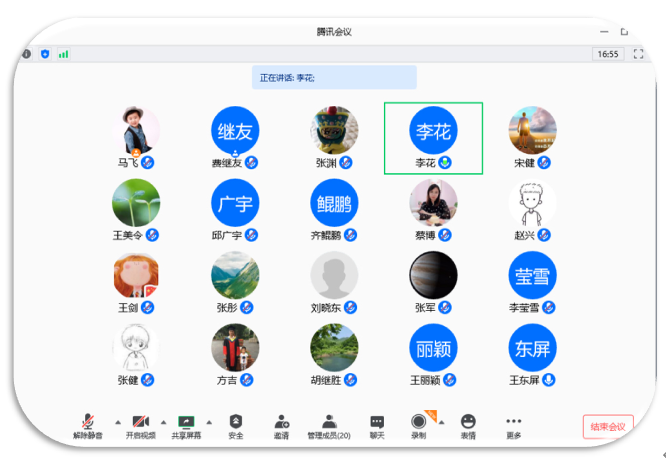Click the name label 刘晓东

pos(326,308)
